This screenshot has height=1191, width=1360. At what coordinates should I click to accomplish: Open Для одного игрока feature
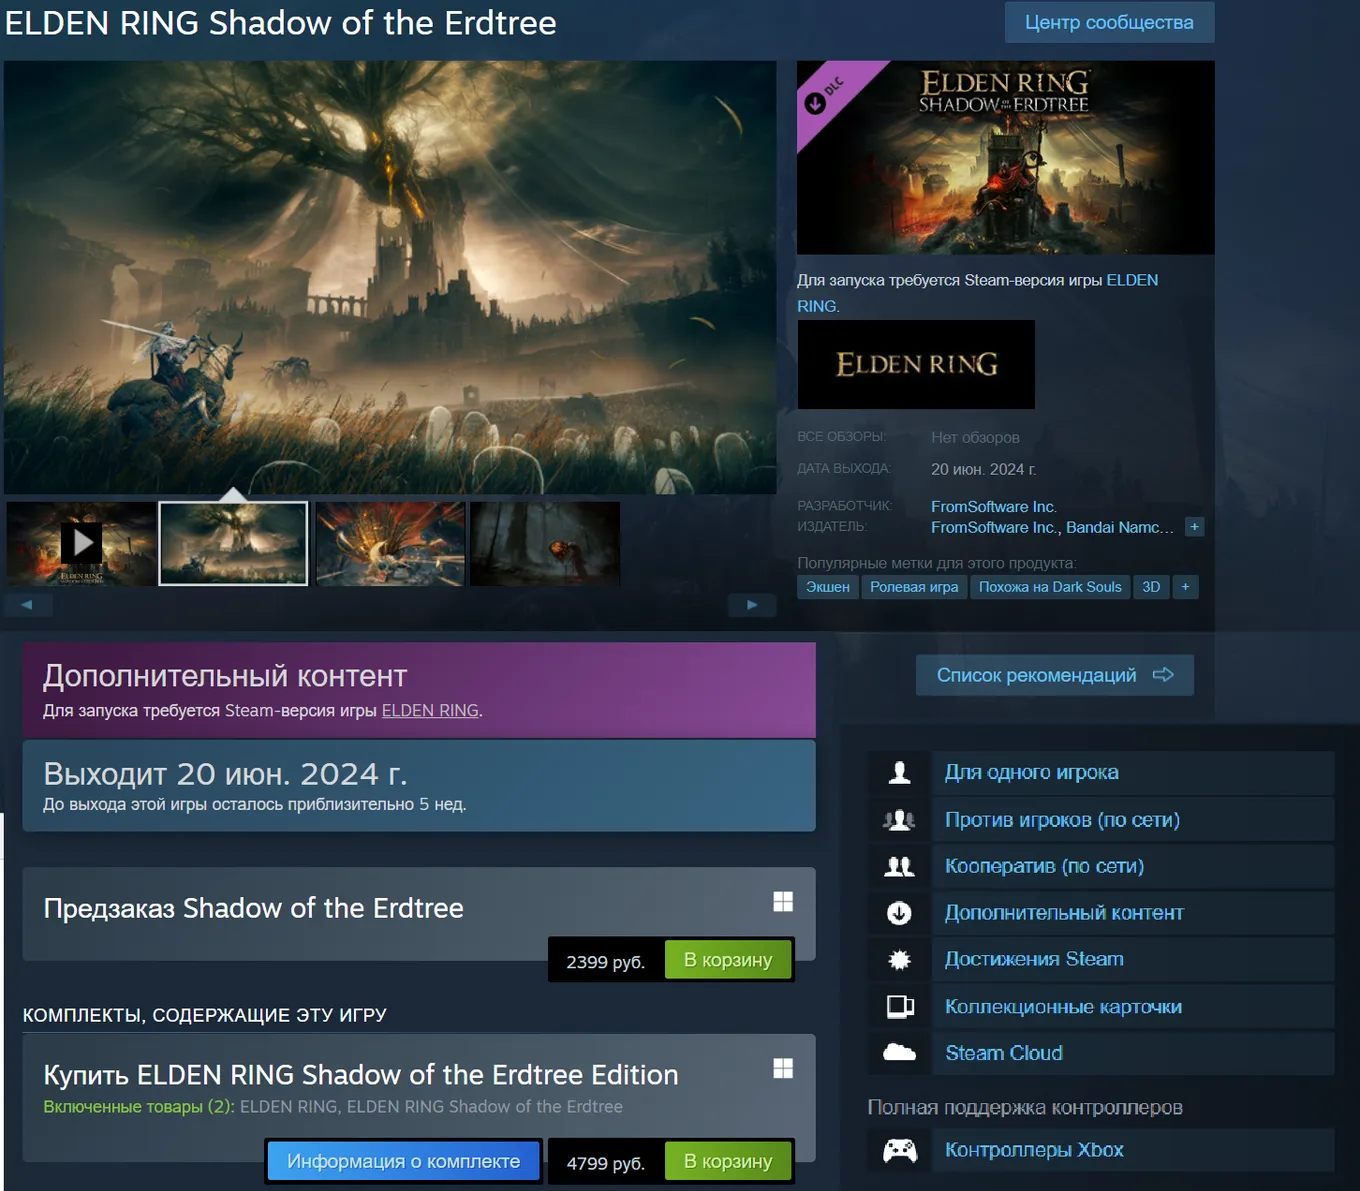click(1032, 772)
